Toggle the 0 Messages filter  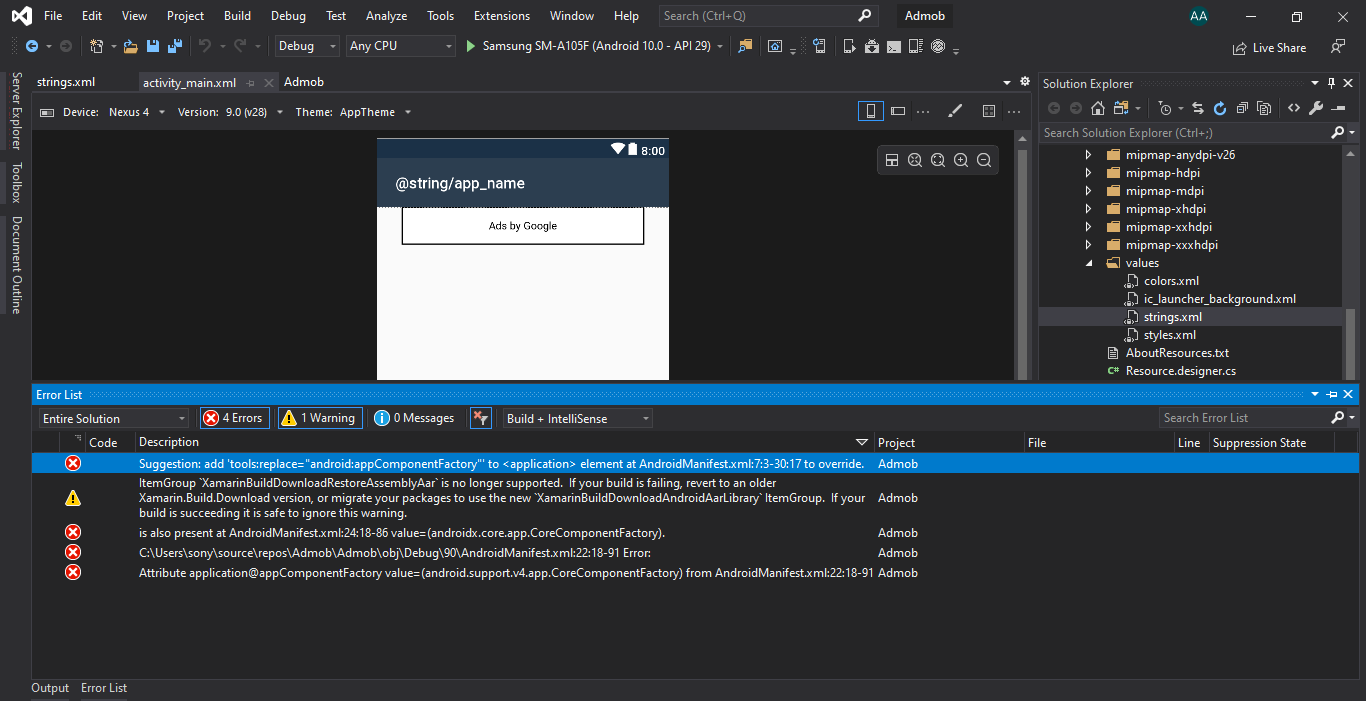point(416,418)
